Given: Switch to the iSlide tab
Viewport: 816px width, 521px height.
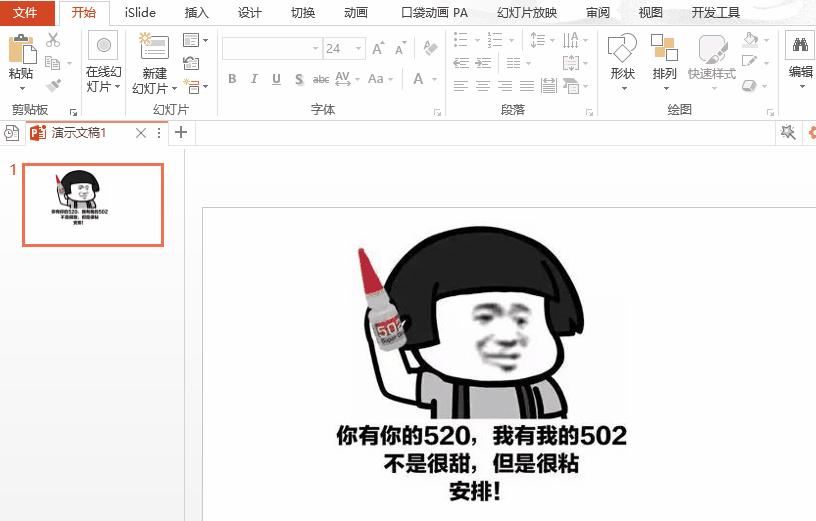Looking at the screenshot, I should pos(140,12).
